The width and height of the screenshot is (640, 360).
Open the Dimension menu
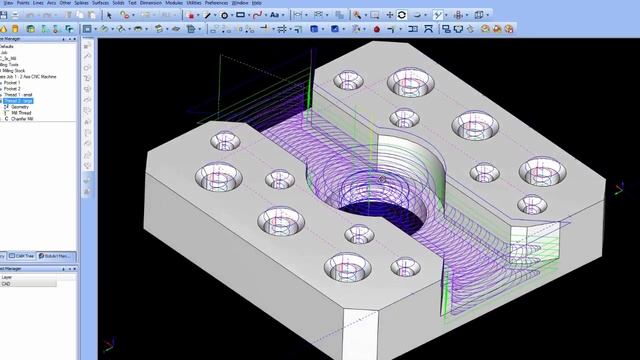151,3
